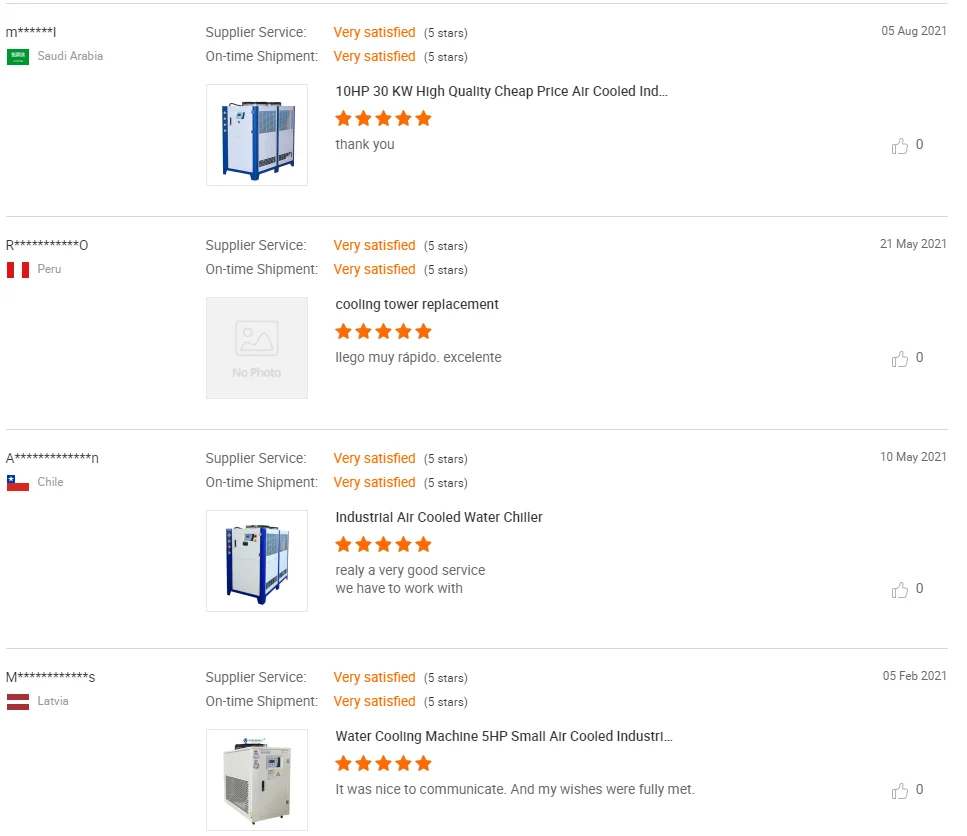View the 5HP Water Cooling Machine photo

[x=257, y=780]
